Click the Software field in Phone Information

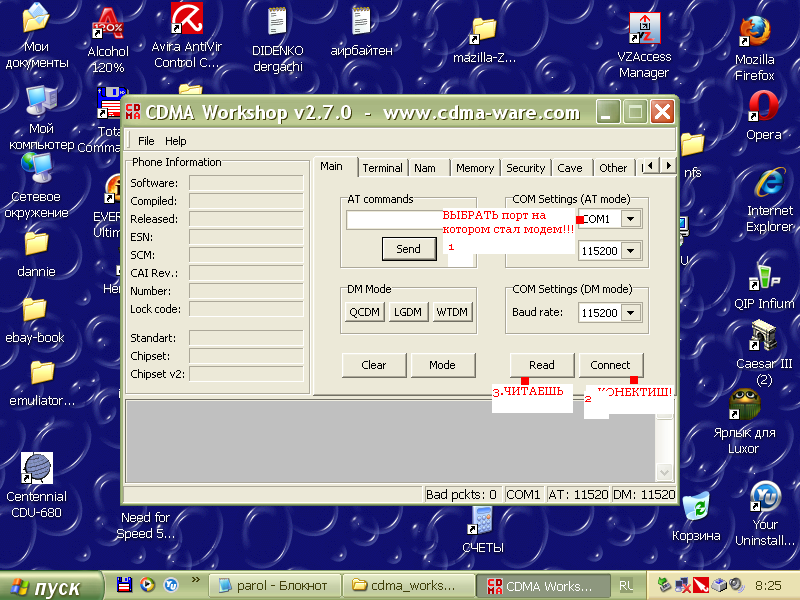point(246,183)
